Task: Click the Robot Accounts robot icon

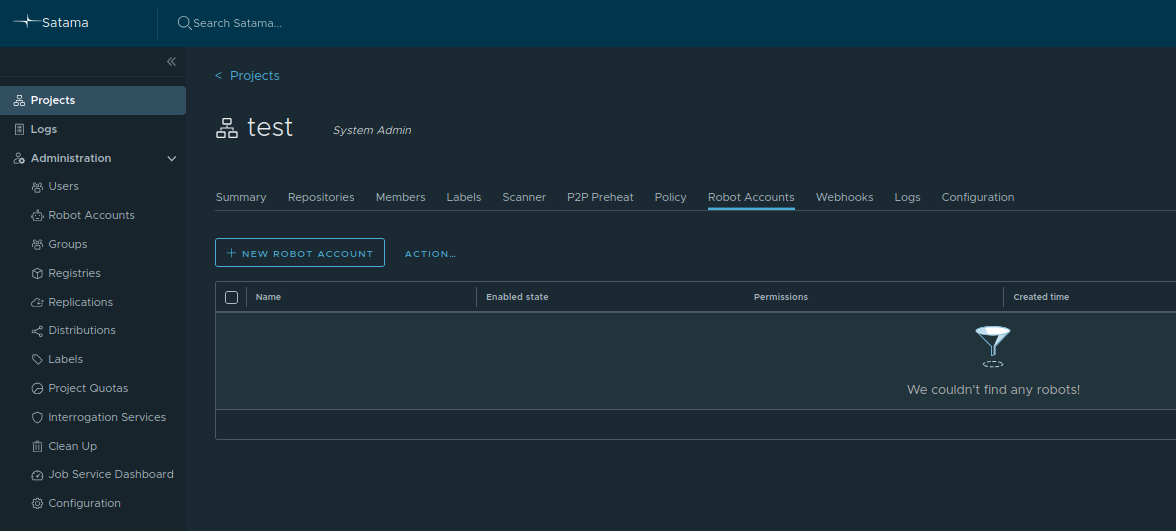Action: tap(37, 215)
